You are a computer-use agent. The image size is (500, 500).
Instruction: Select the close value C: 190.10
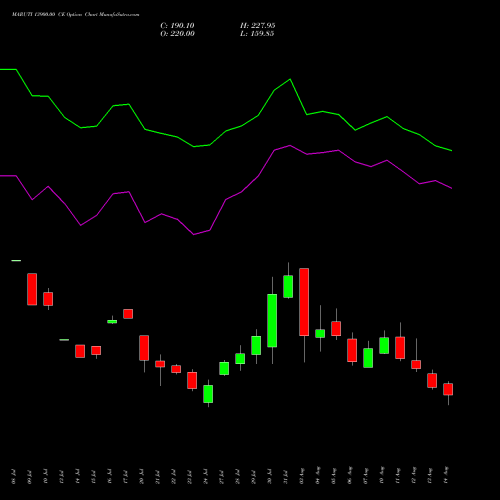(177, 26)
